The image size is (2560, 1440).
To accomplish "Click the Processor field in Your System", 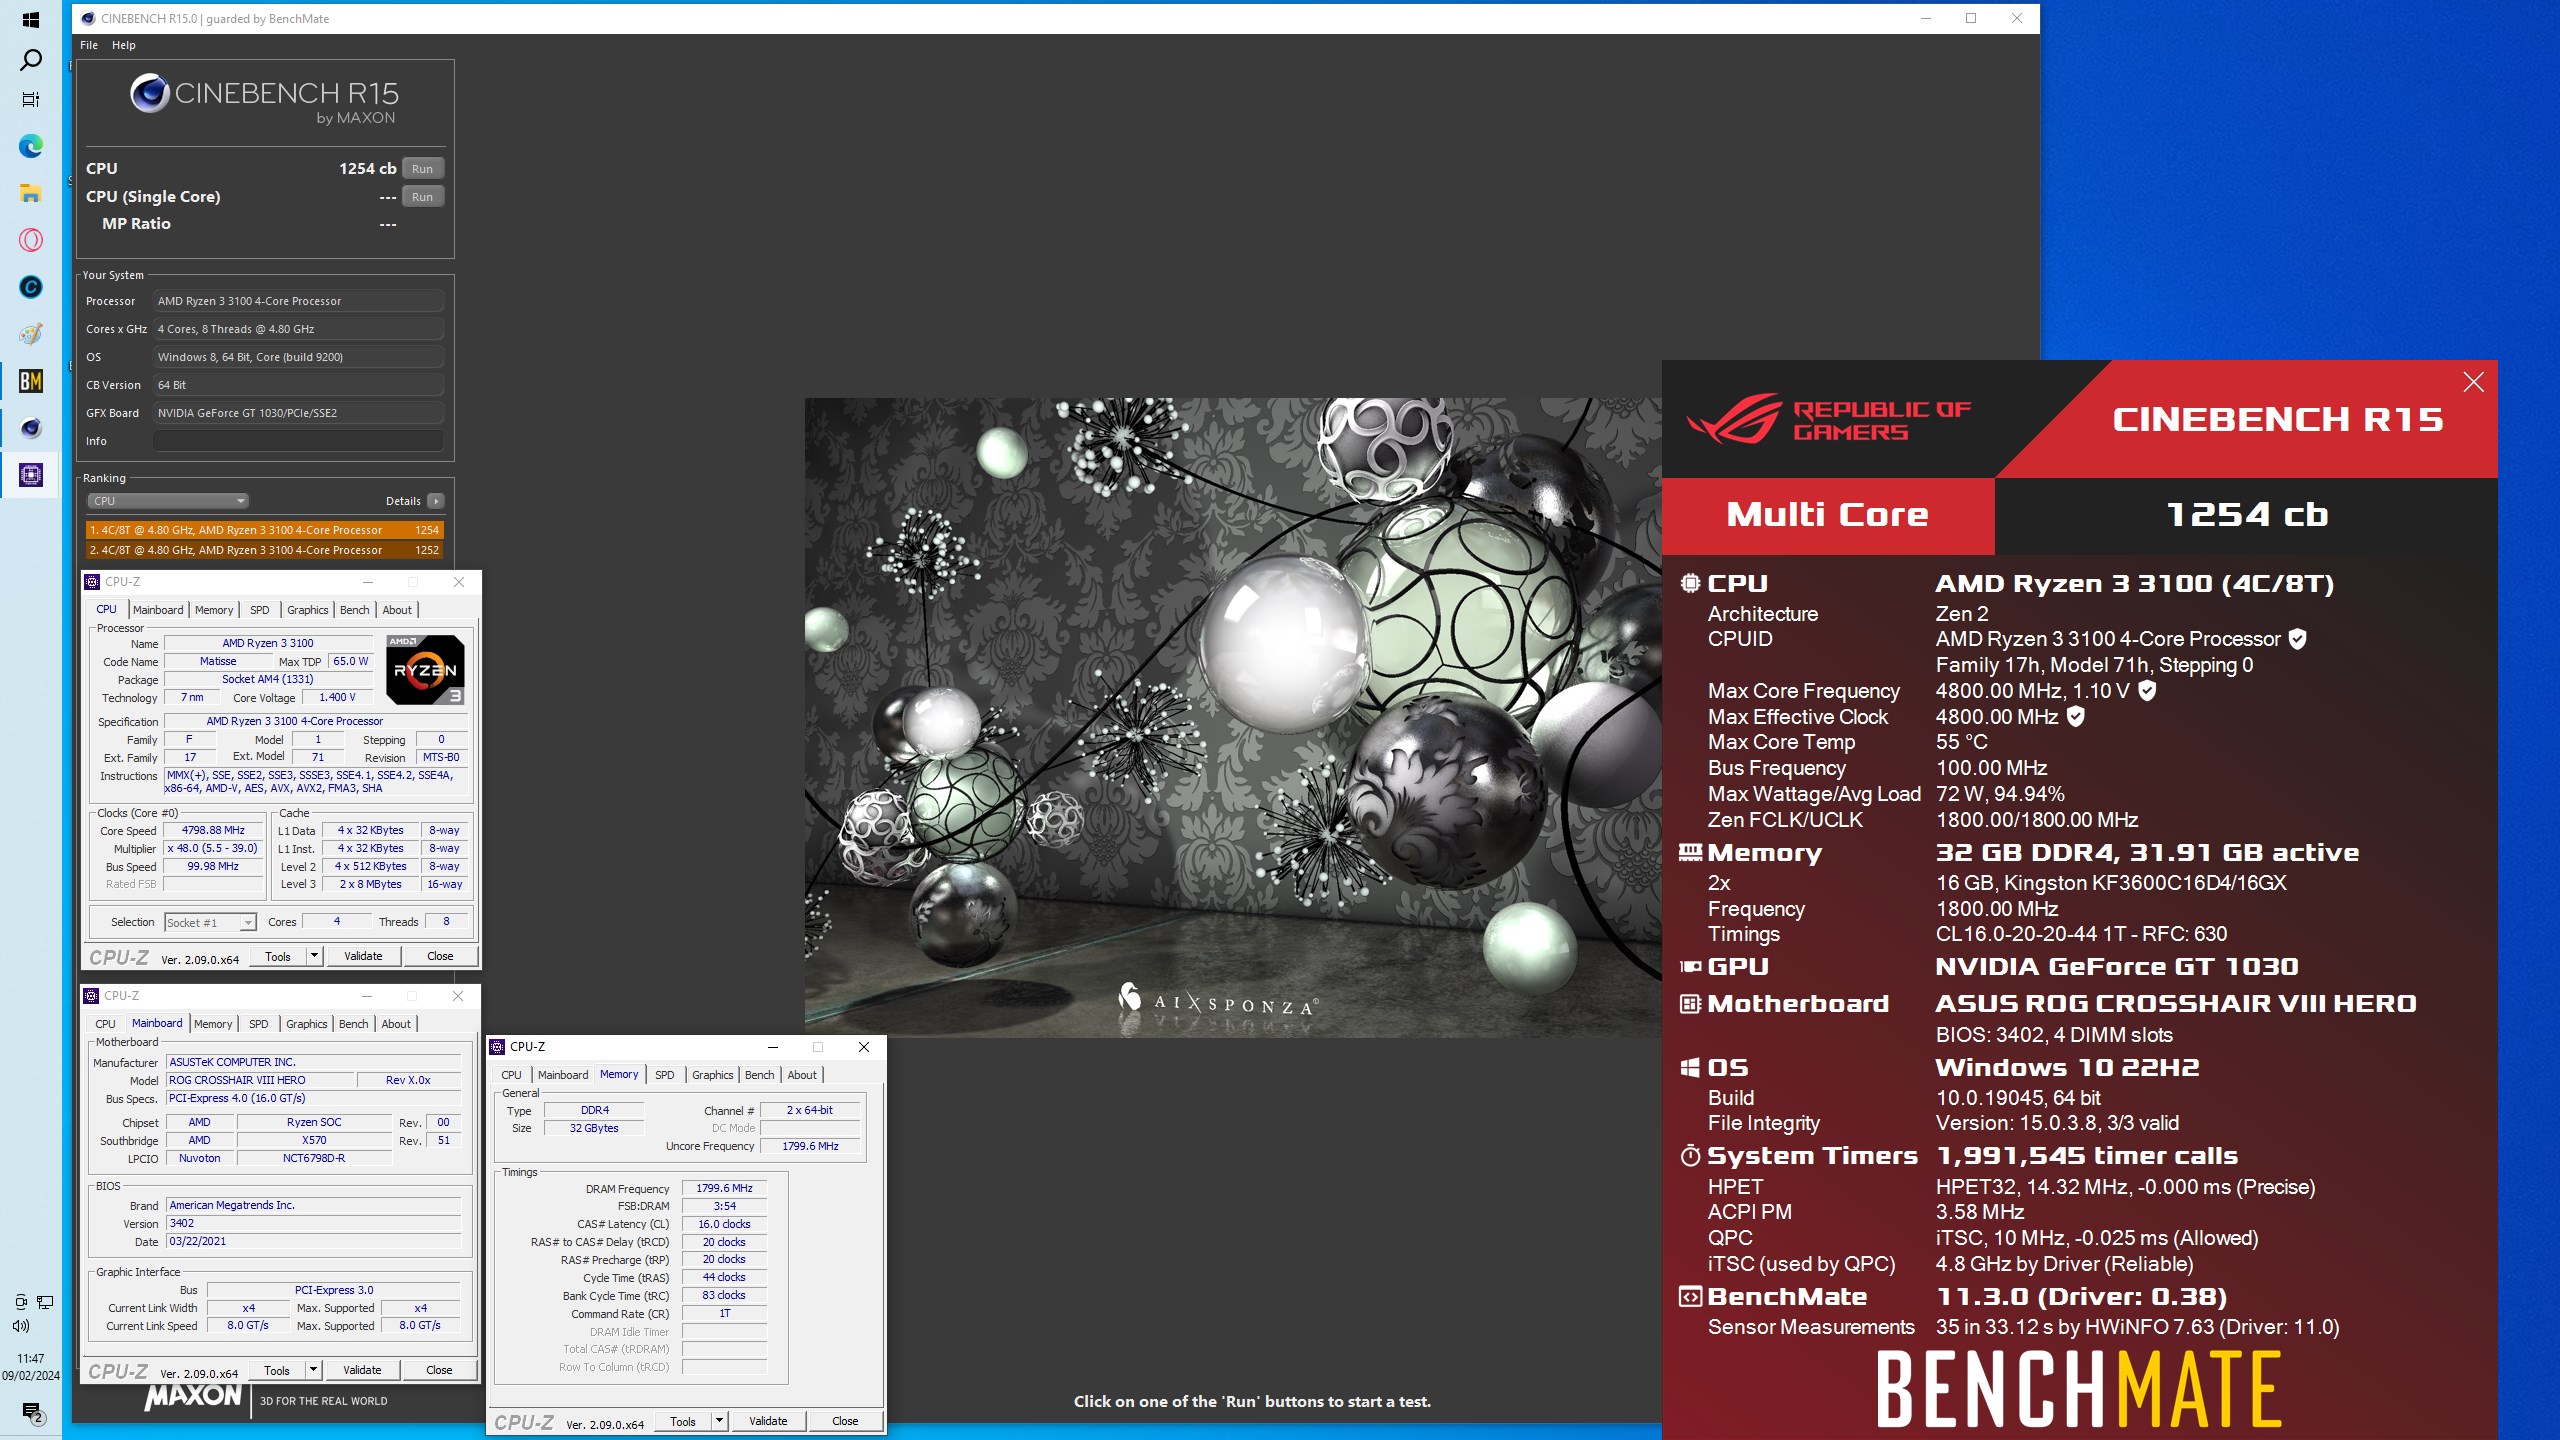I will point(298,301).
